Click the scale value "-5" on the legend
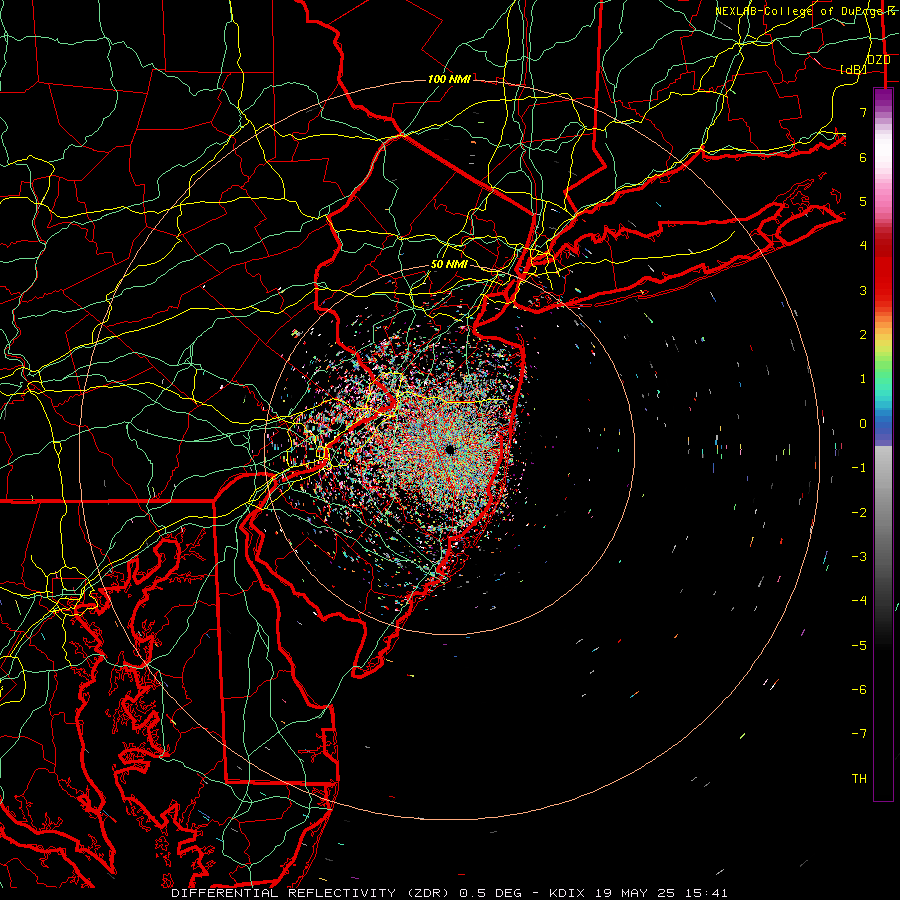 click(859, 646)
